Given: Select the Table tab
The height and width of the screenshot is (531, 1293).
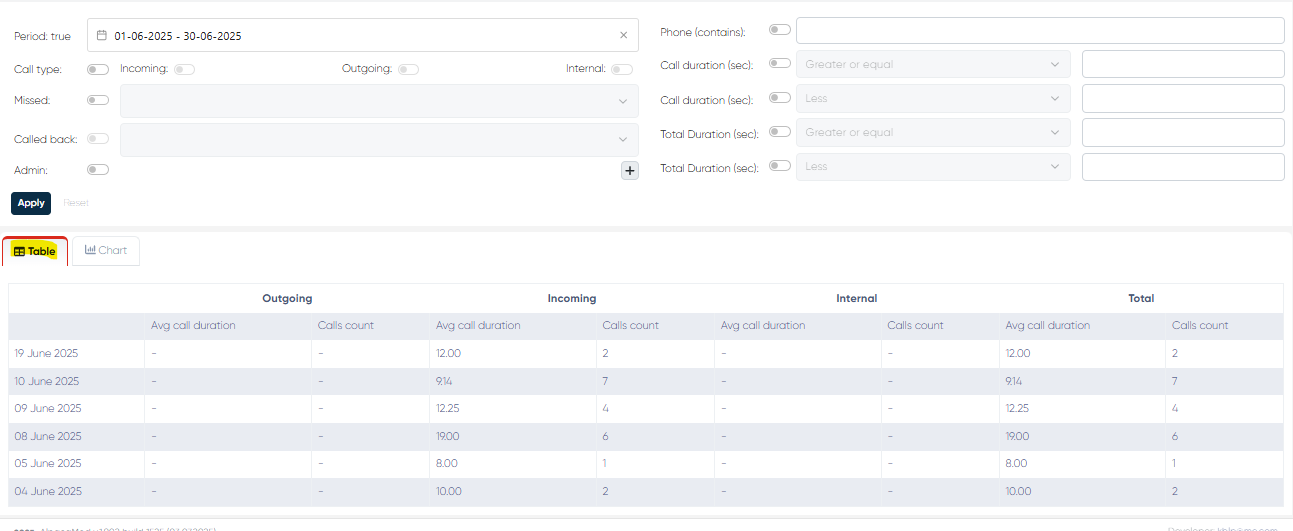Looking at the screenshot, I should tap(35, 252).
